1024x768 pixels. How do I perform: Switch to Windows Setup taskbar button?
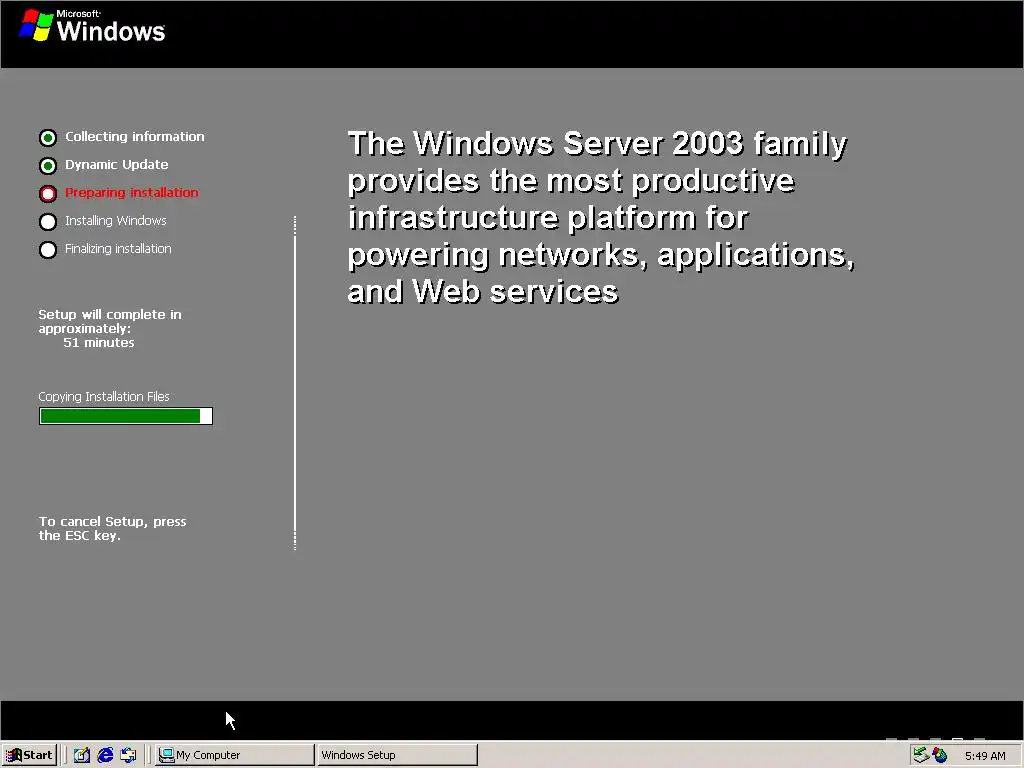point(397,755)
